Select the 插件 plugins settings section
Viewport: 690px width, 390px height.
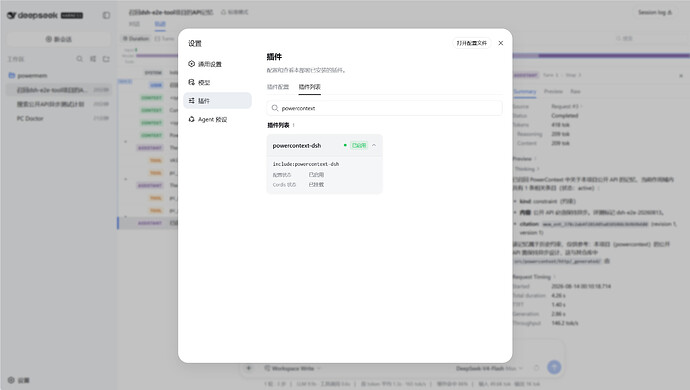217,101
